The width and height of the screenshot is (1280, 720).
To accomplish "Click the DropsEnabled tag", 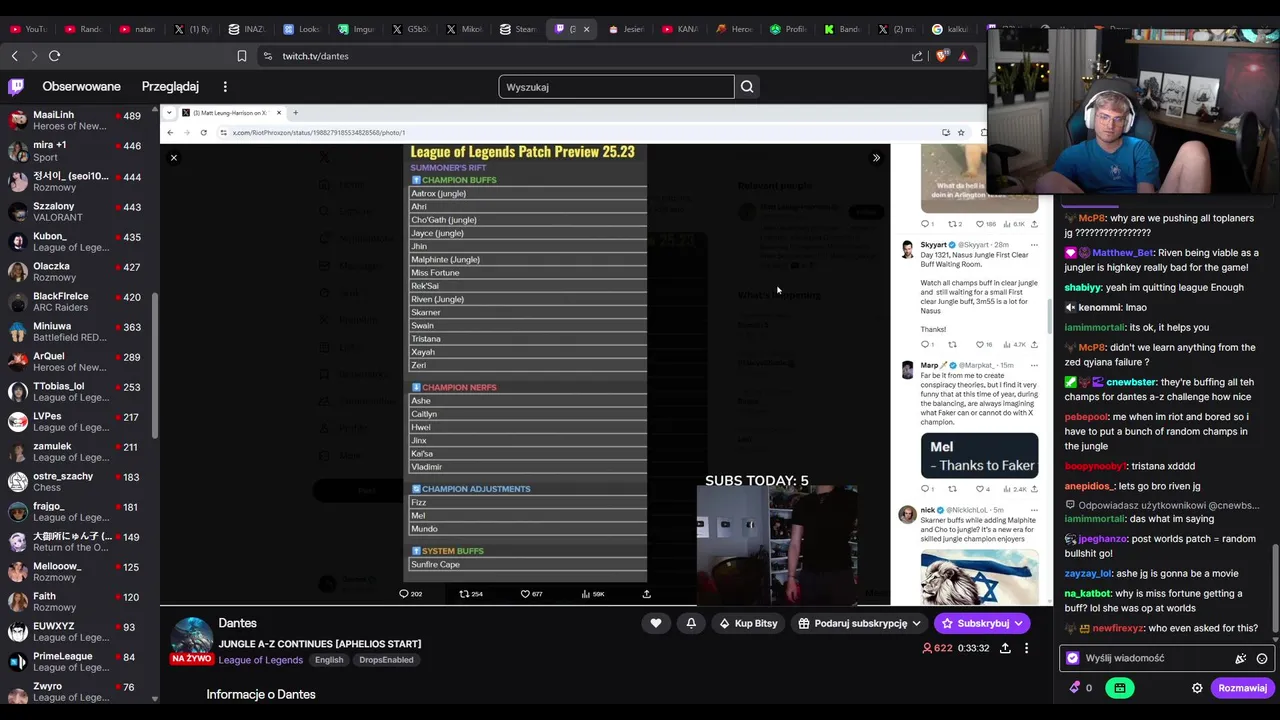I will pos(386,660).
